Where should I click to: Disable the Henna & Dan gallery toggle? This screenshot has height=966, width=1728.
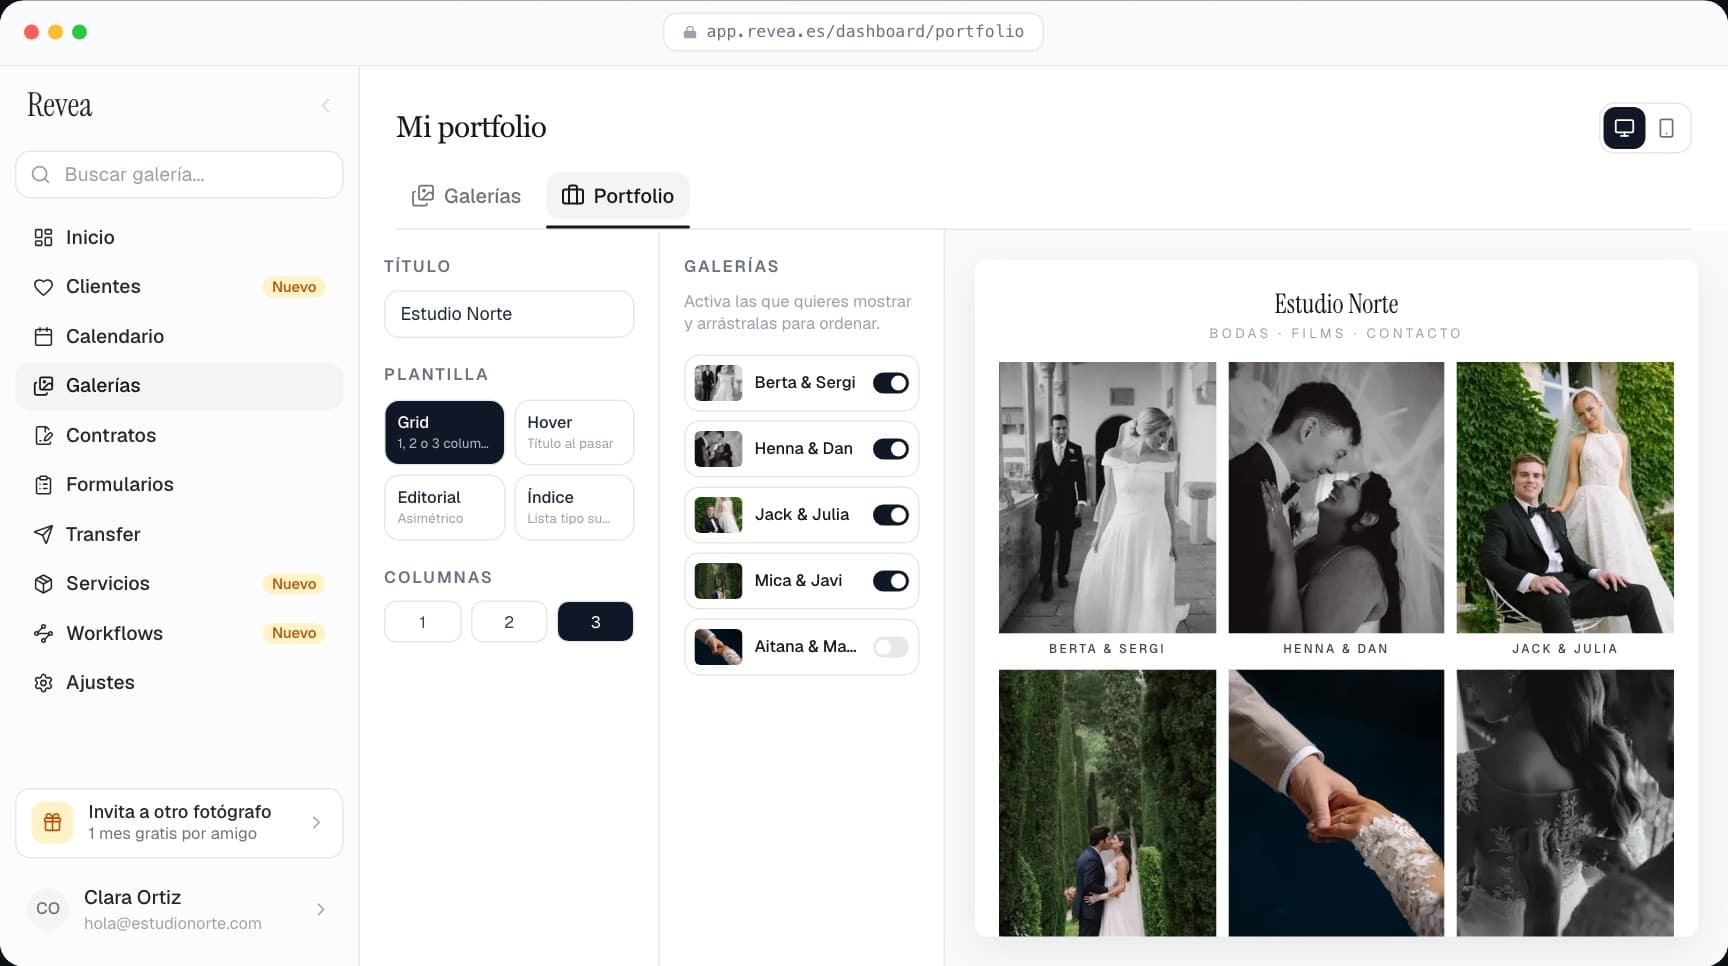(x=890, y=449)
